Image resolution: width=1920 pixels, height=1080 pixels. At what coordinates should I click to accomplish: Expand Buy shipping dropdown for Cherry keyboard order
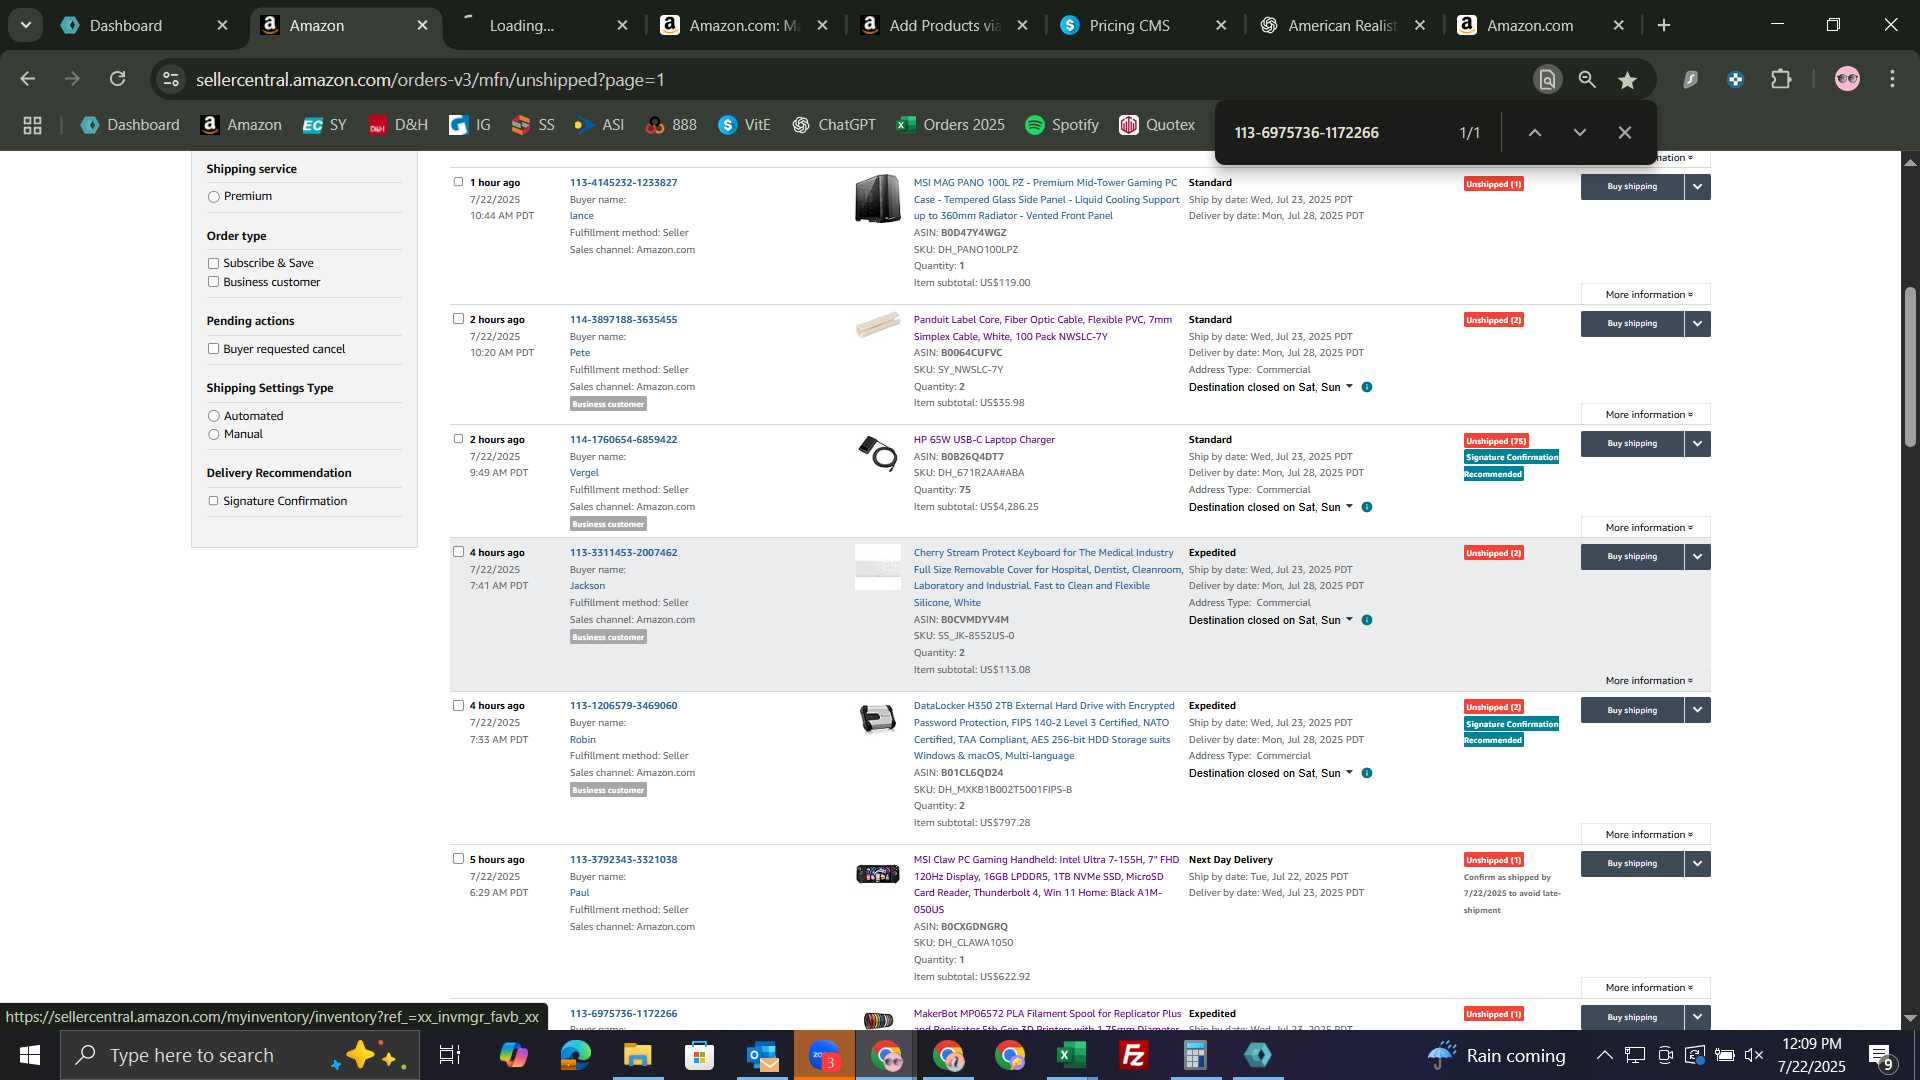click(x=1697, y=557)
